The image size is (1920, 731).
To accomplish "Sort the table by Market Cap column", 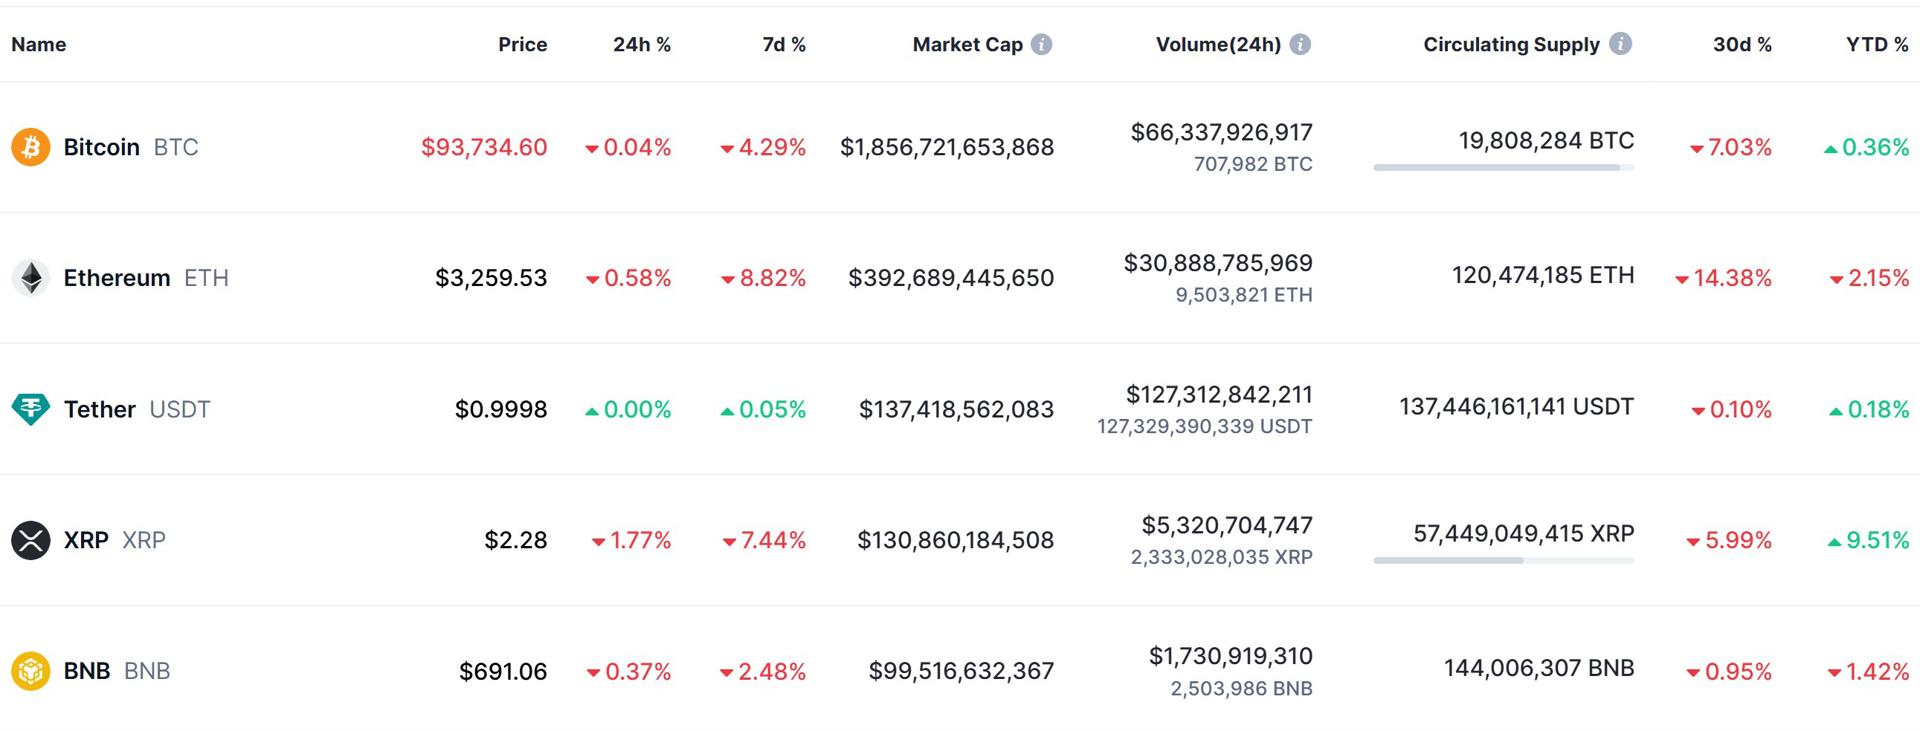I will tap(966, 44).
